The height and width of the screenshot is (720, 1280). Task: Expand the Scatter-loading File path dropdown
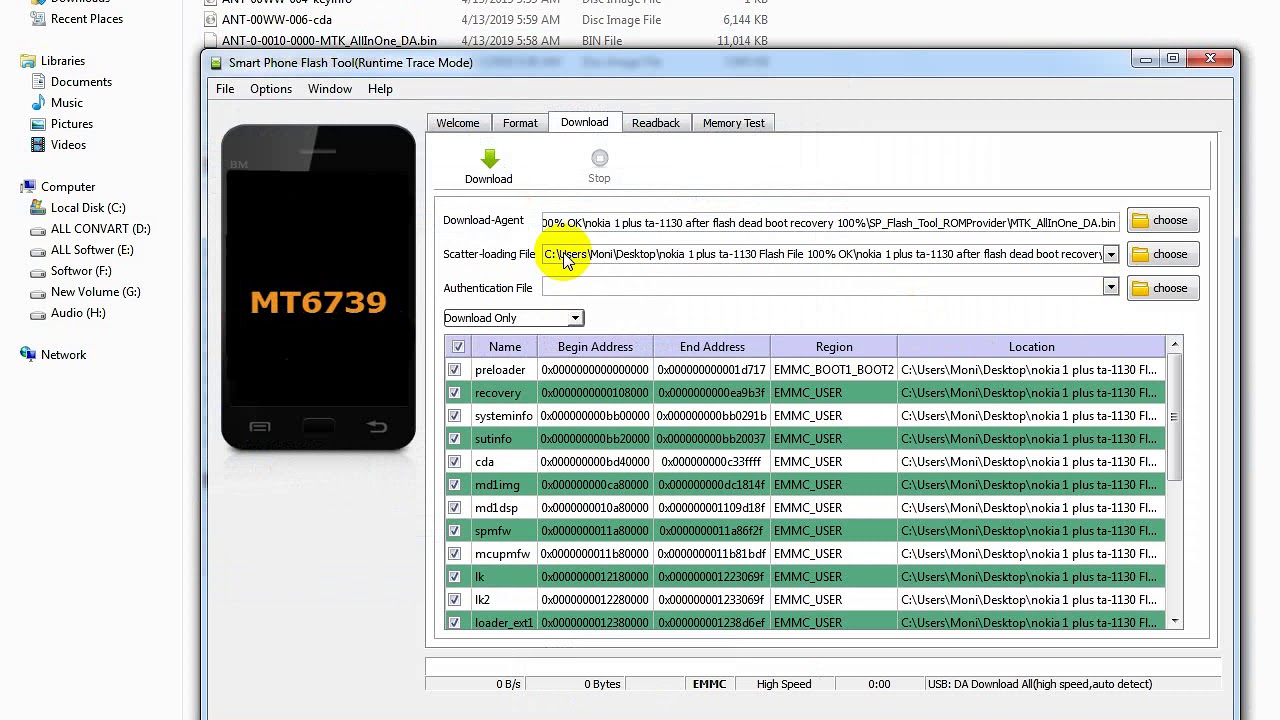pyautogui.click(x=1110, y=255)
